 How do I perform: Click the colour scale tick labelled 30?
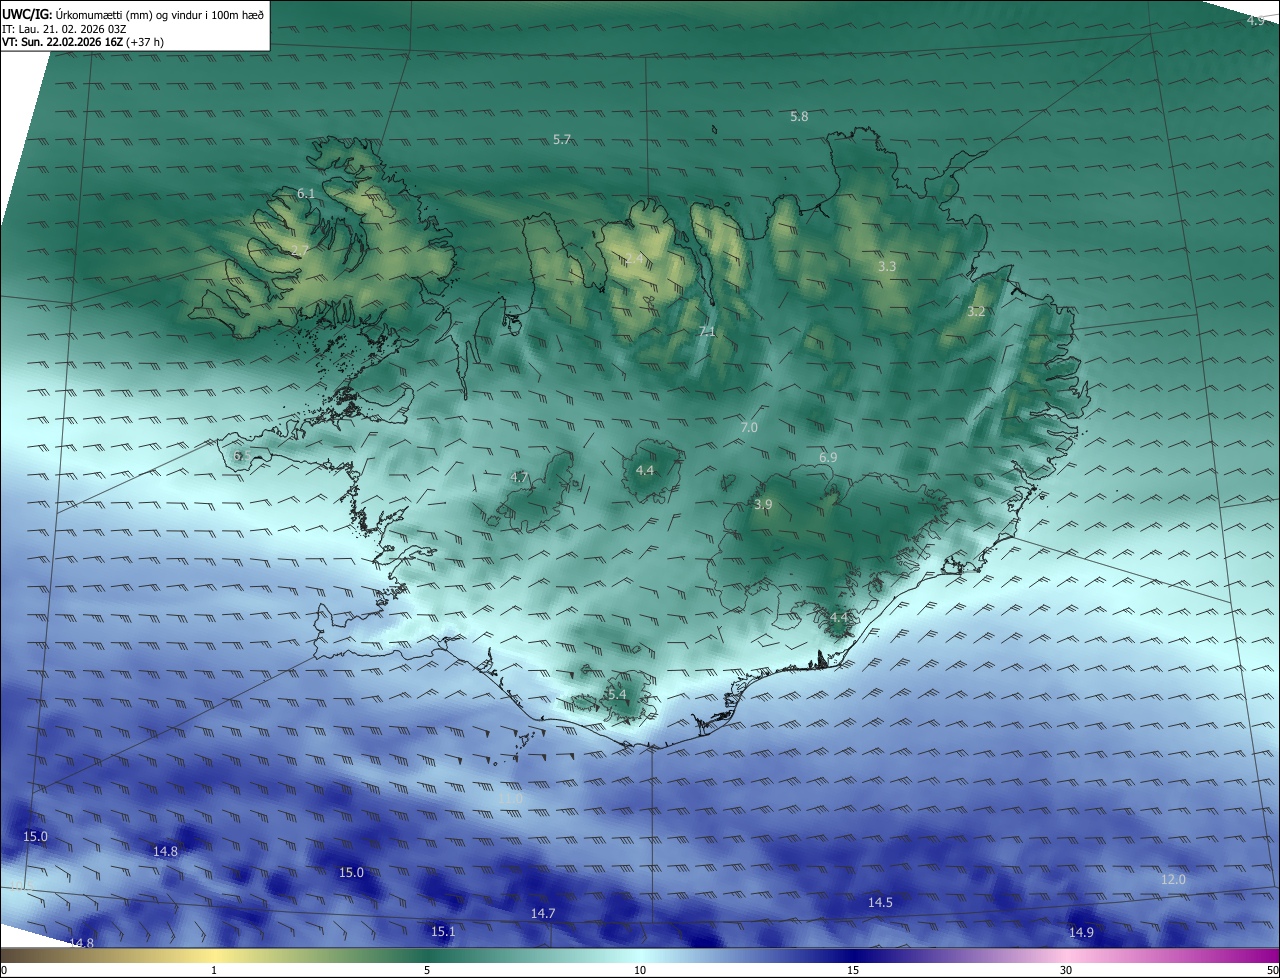coord(1066,971)
